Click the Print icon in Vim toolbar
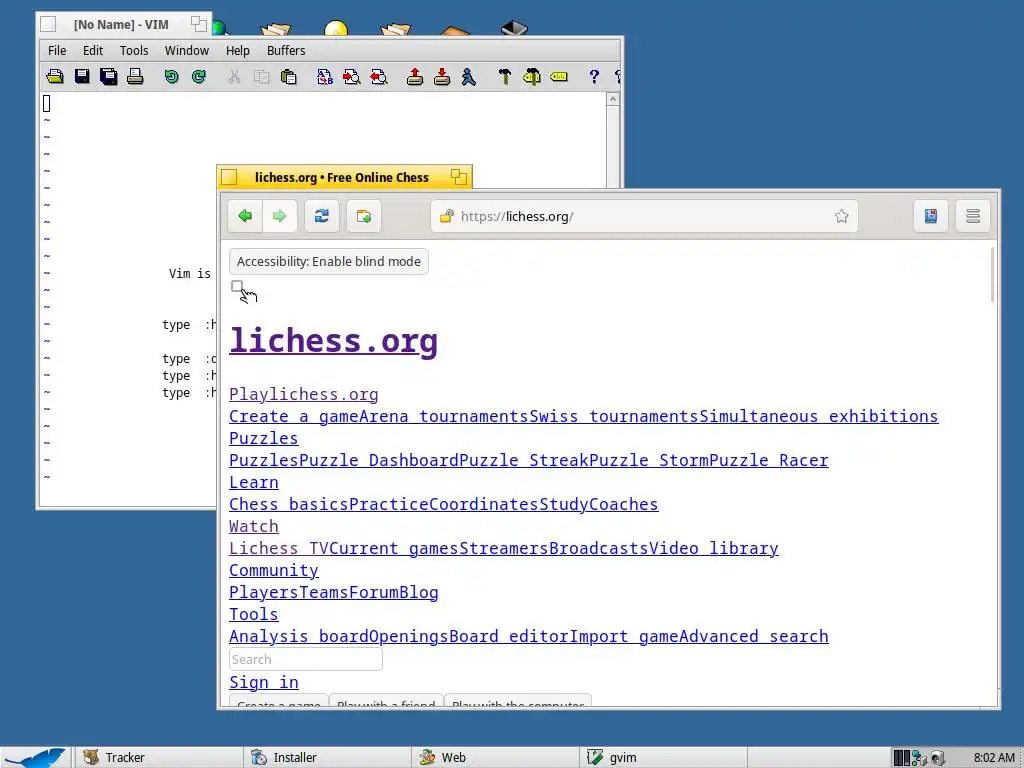Screen dimensions: 1024x768 coord(135,77)
